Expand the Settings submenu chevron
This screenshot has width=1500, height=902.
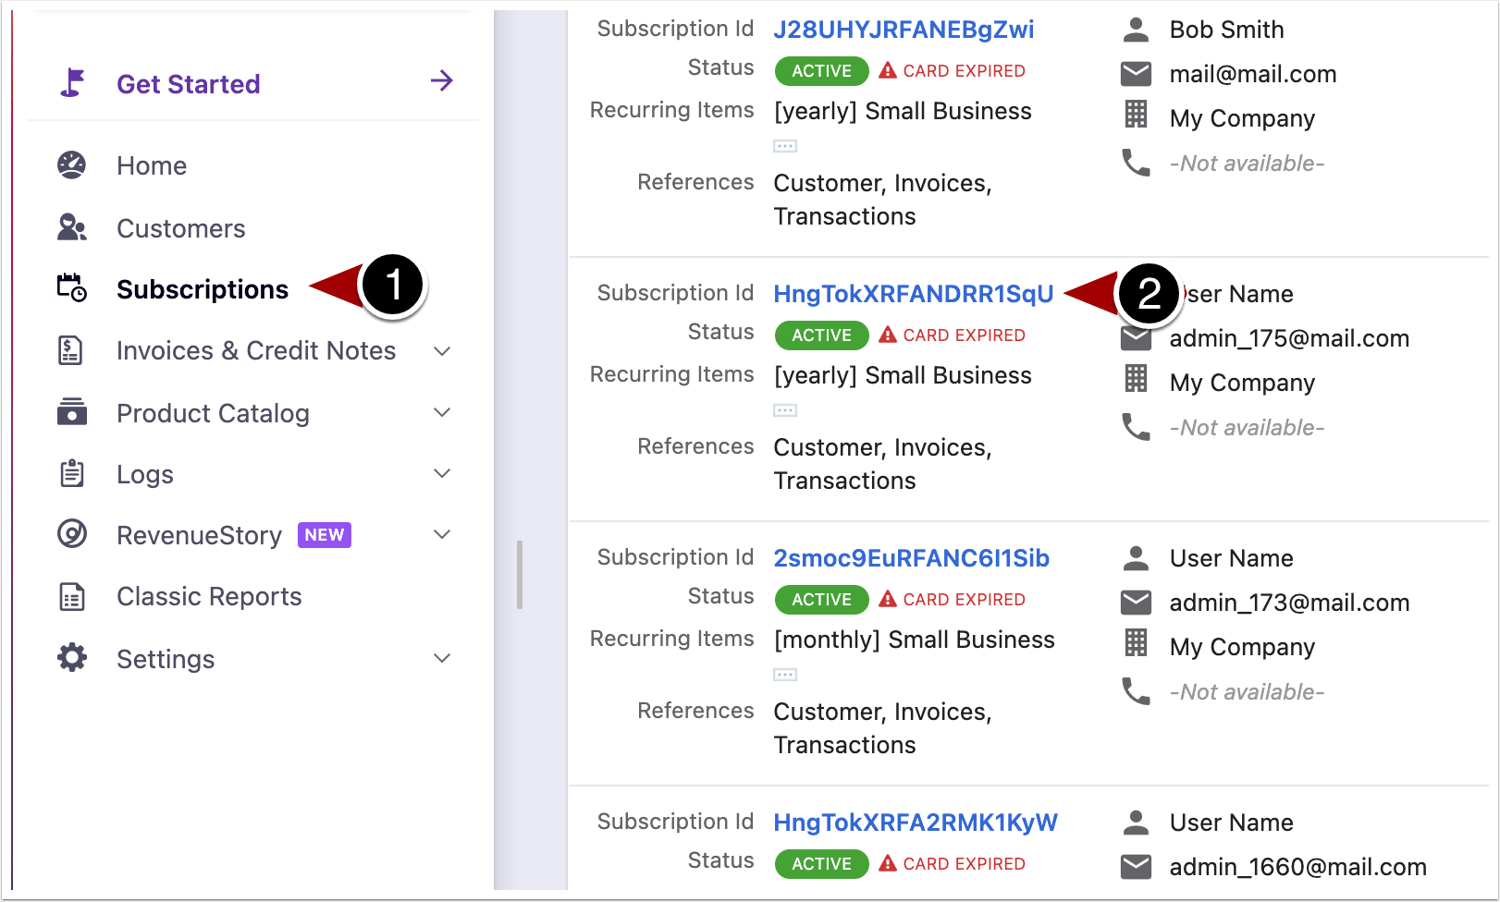(442, 658)
